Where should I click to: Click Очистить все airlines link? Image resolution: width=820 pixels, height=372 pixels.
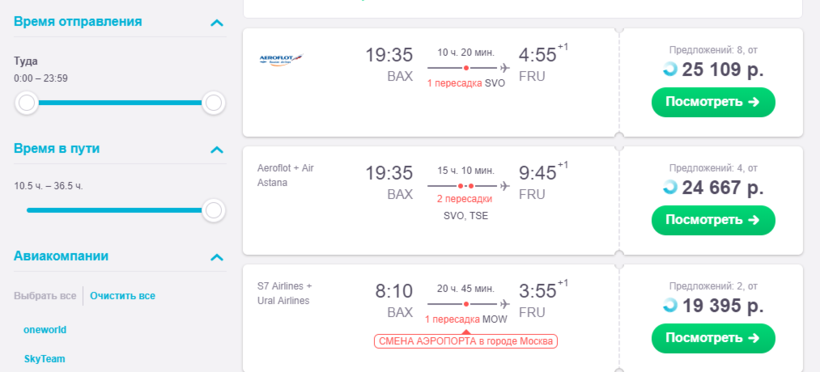pyautogui.click(x=122, y=296)
